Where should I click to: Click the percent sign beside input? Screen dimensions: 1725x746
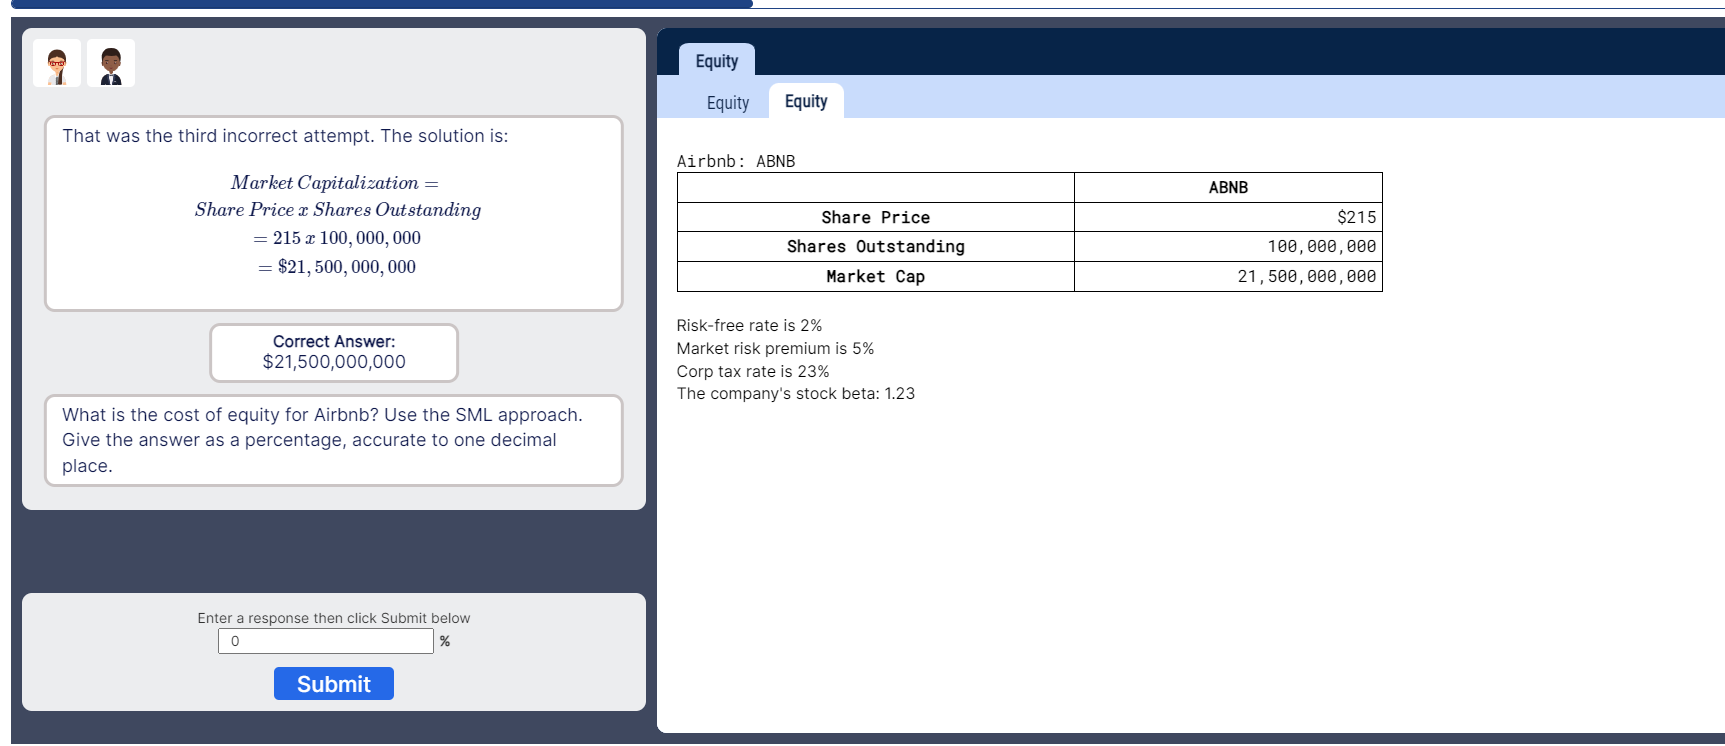[445, 641]
